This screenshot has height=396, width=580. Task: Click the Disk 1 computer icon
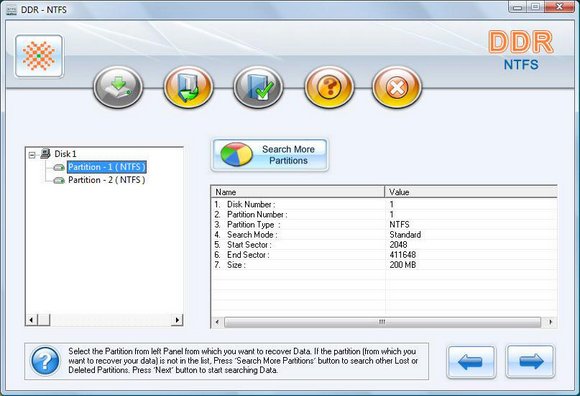pos(45,153)
